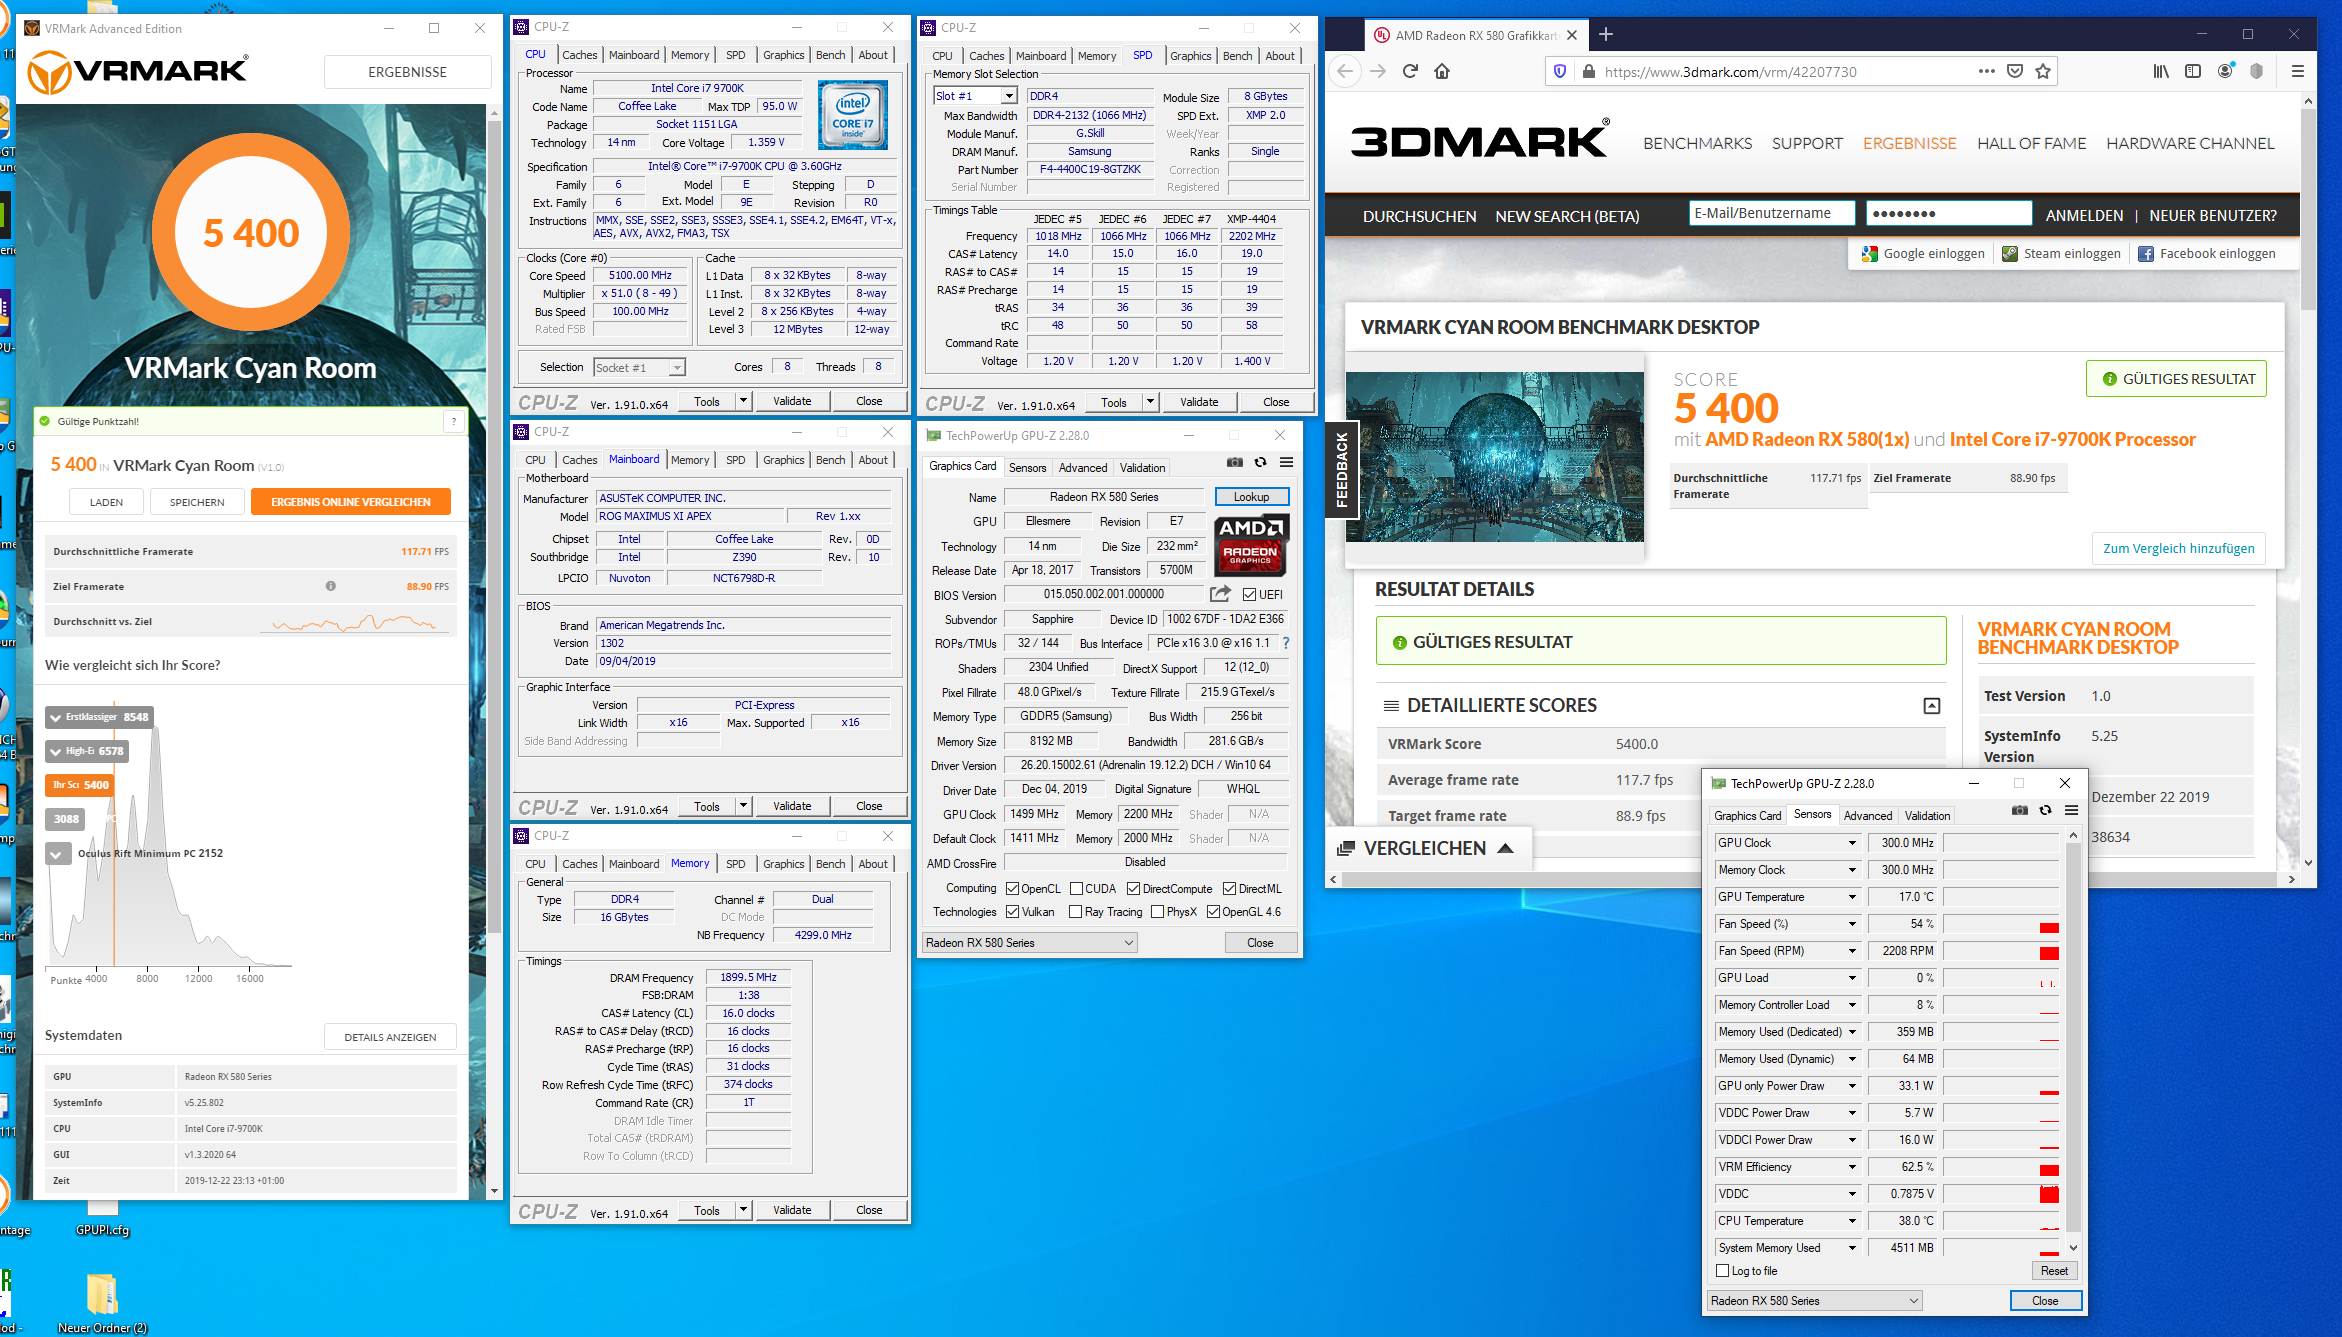The width and height of the screenshot is (2342, 1337).
Task: Switch to Caches tab in CPU-Z CPU window
Action: coord(579,55)
